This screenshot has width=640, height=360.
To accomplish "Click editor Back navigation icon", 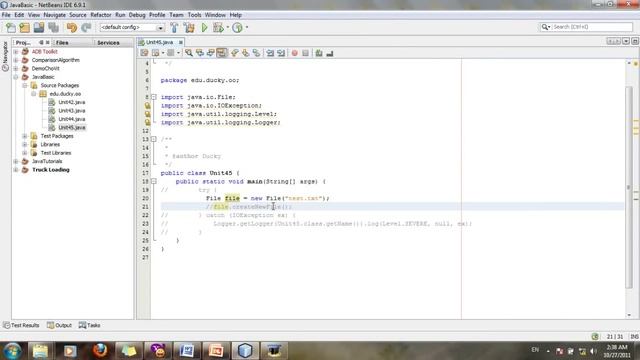I will click(x=156, y=53).
